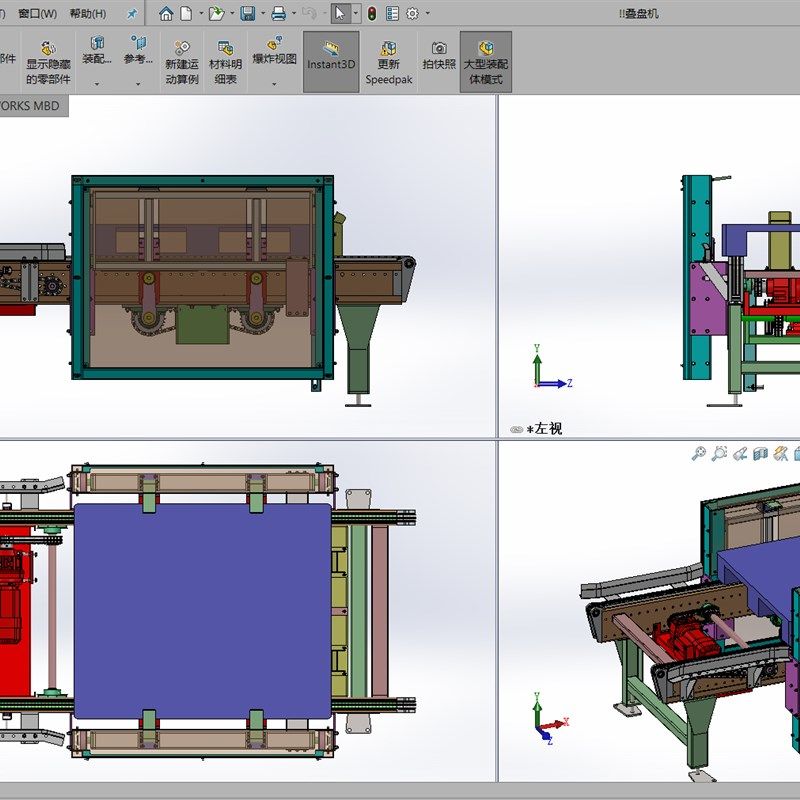Viewport: 800px width, 800px height.
Task: Save the assembly with the floppy disk icon
Action: tap(248, 13)
